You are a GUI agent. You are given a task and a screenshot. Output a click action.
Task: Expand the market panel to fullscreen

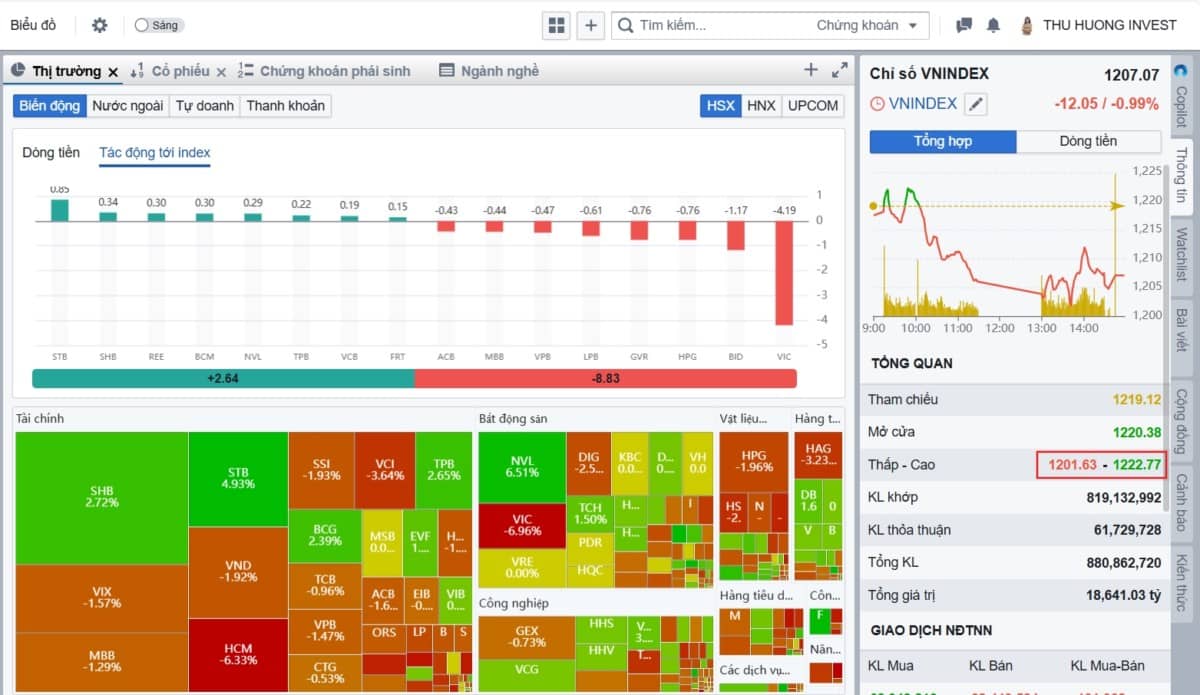point(840,70)
